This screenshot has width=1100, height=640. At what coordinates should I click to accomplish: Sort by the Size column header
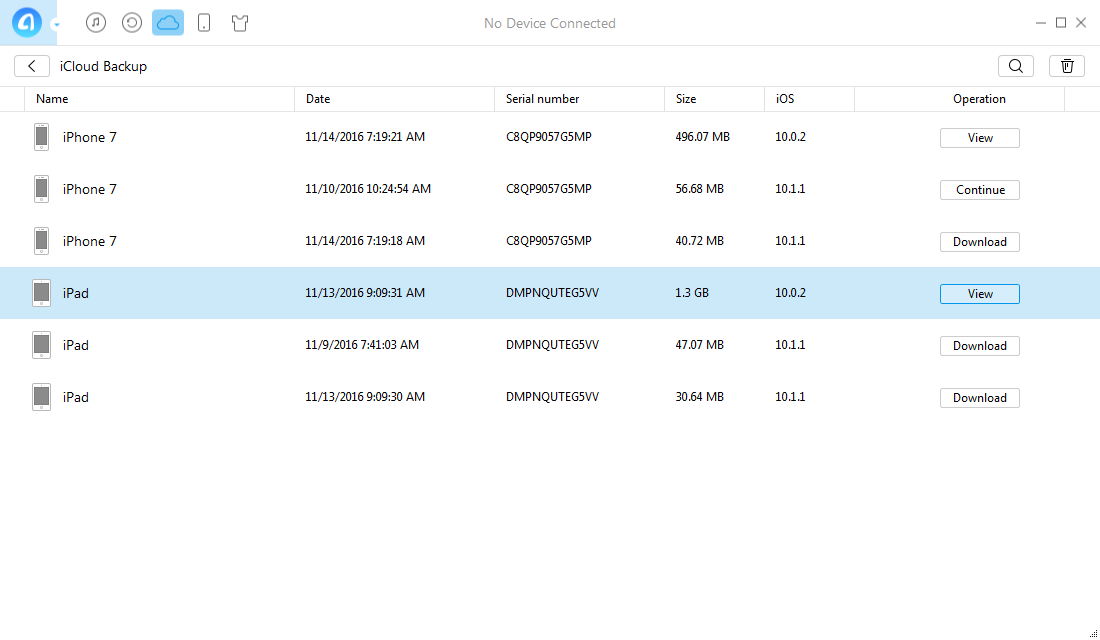(686, 99)
